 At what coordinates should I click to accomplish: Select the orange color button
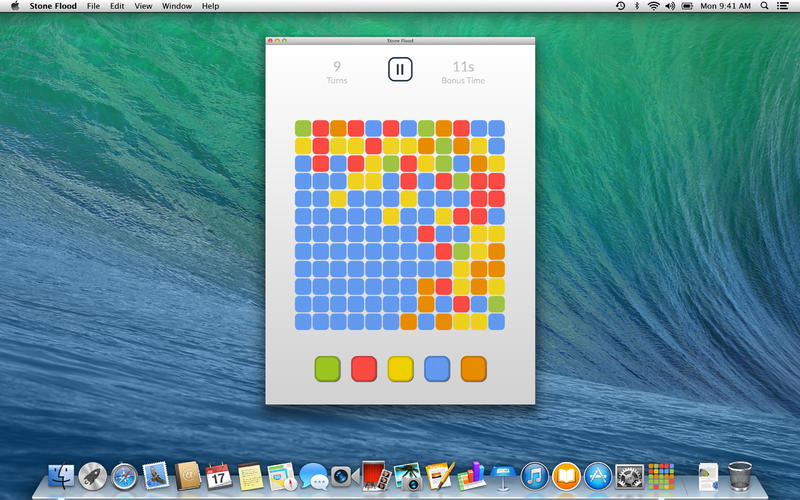tap(473, 369)
